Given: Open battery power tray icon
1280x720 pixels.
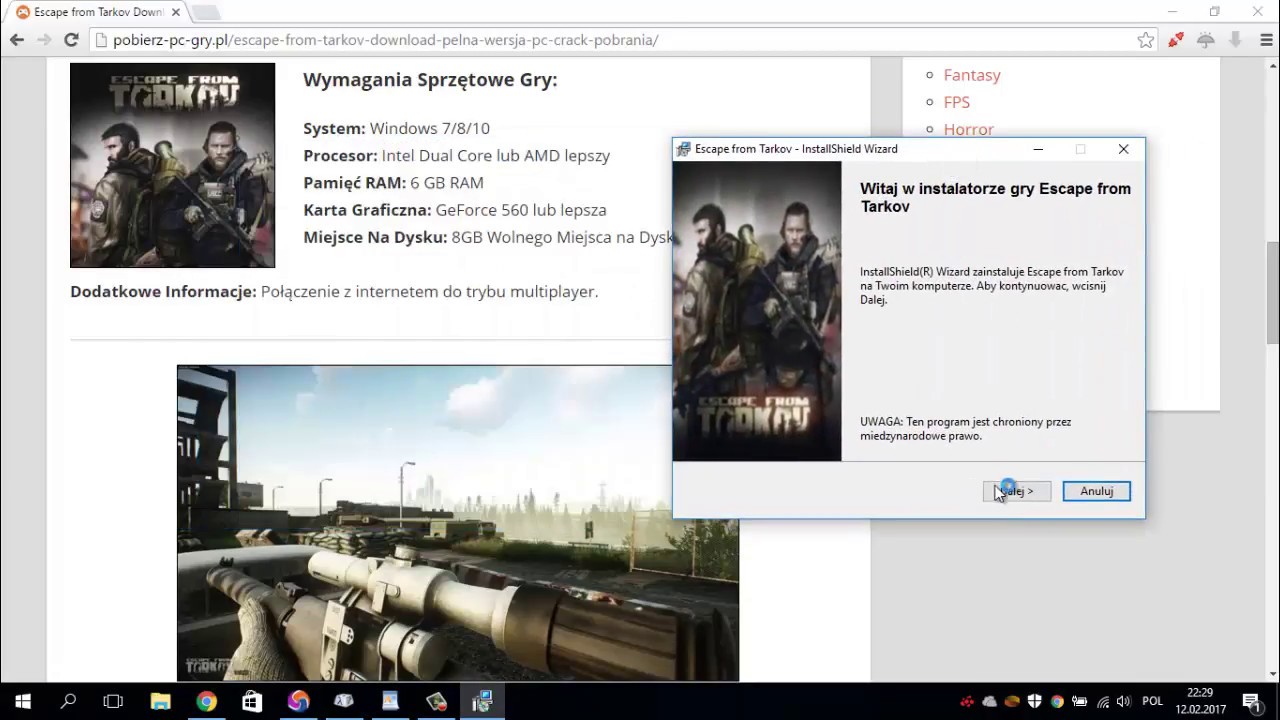Looking at the screenshot, I should [1080, 701].
